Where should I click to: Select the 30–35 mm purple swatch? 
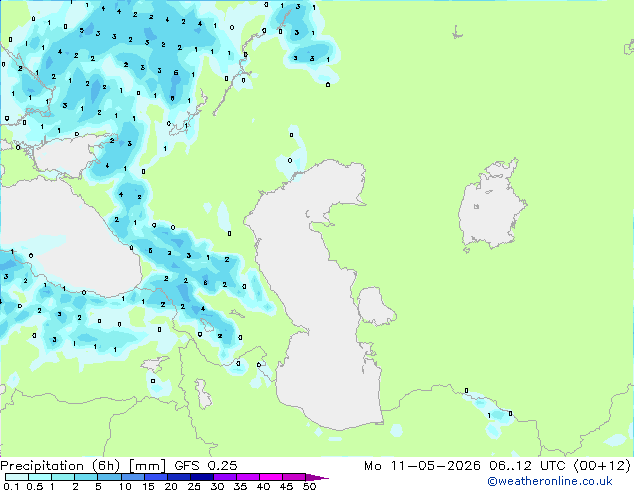[224, 477]
